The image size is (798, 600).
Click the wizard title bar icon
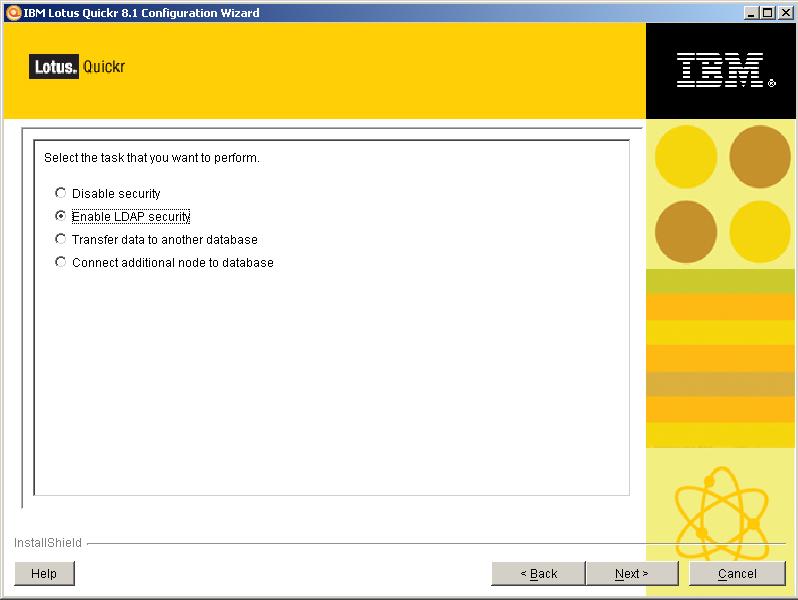[14, 13]
